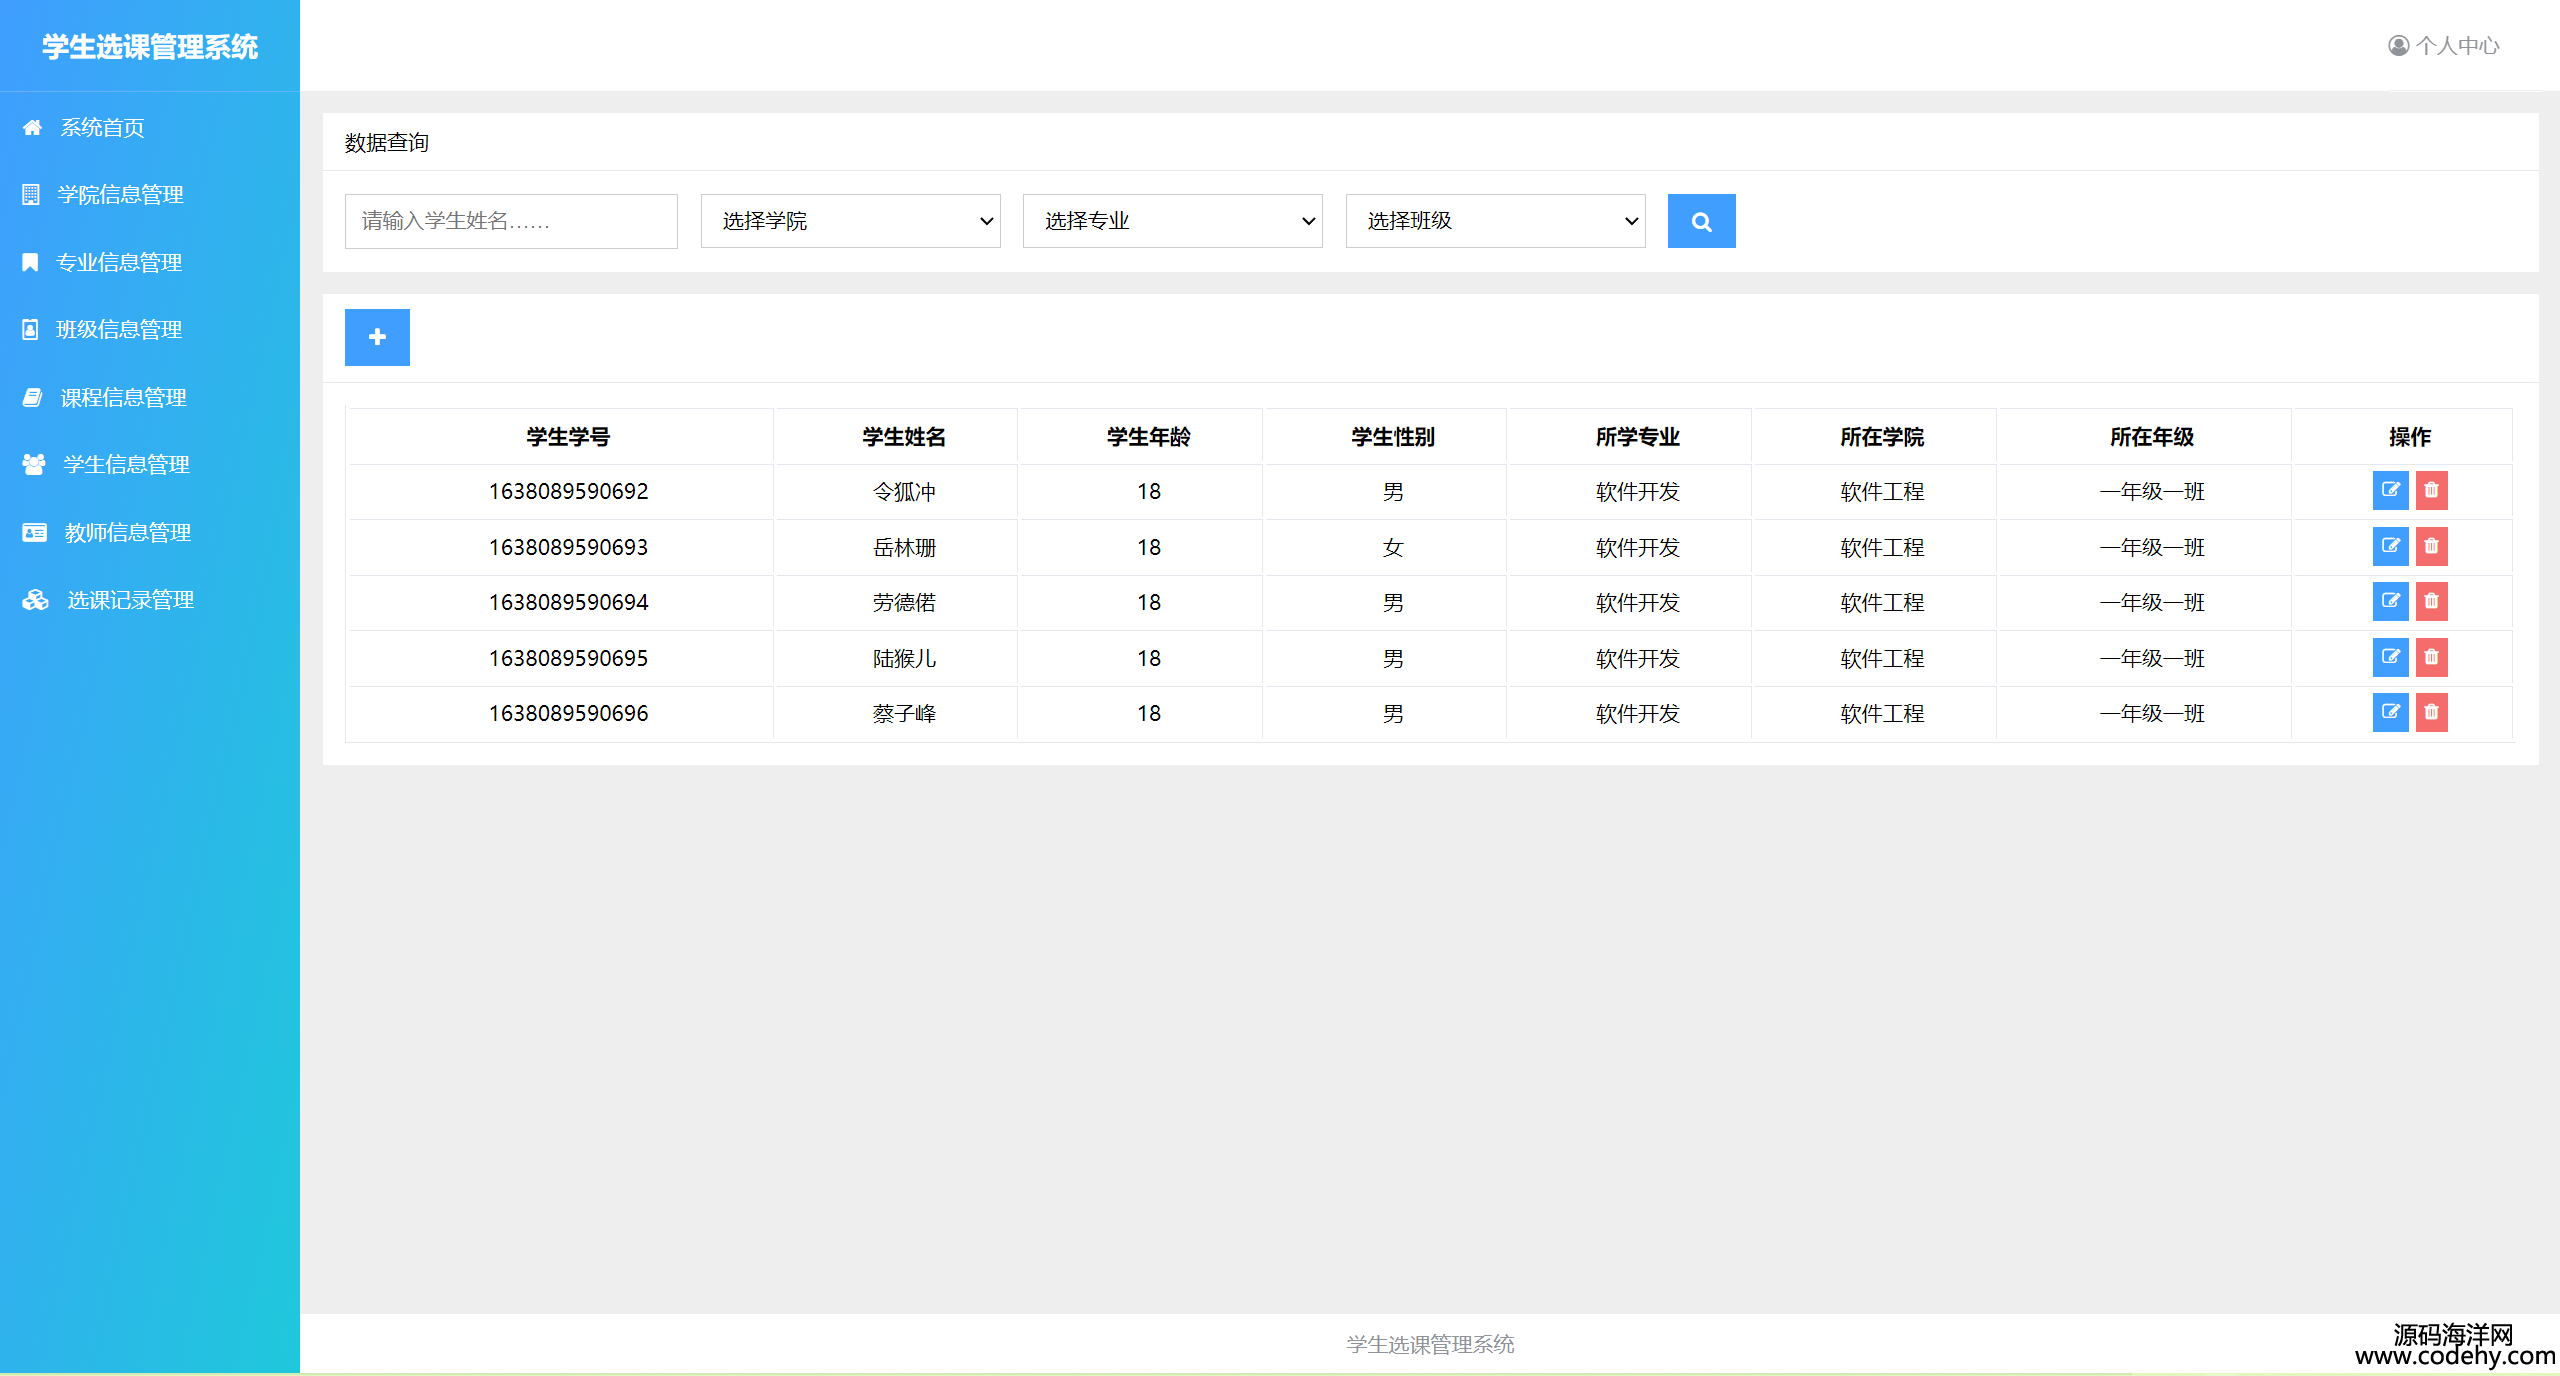2560x1376 pixels.
Task: Click the plus icon to add student
Action: [x=377, y=337]
